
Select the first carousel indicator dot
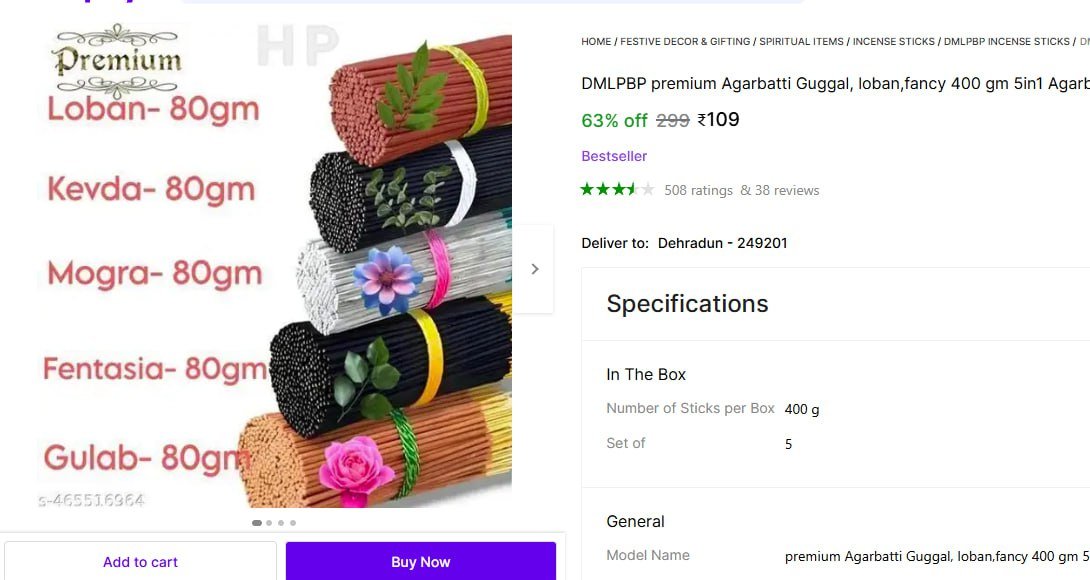tap(257, 522)
